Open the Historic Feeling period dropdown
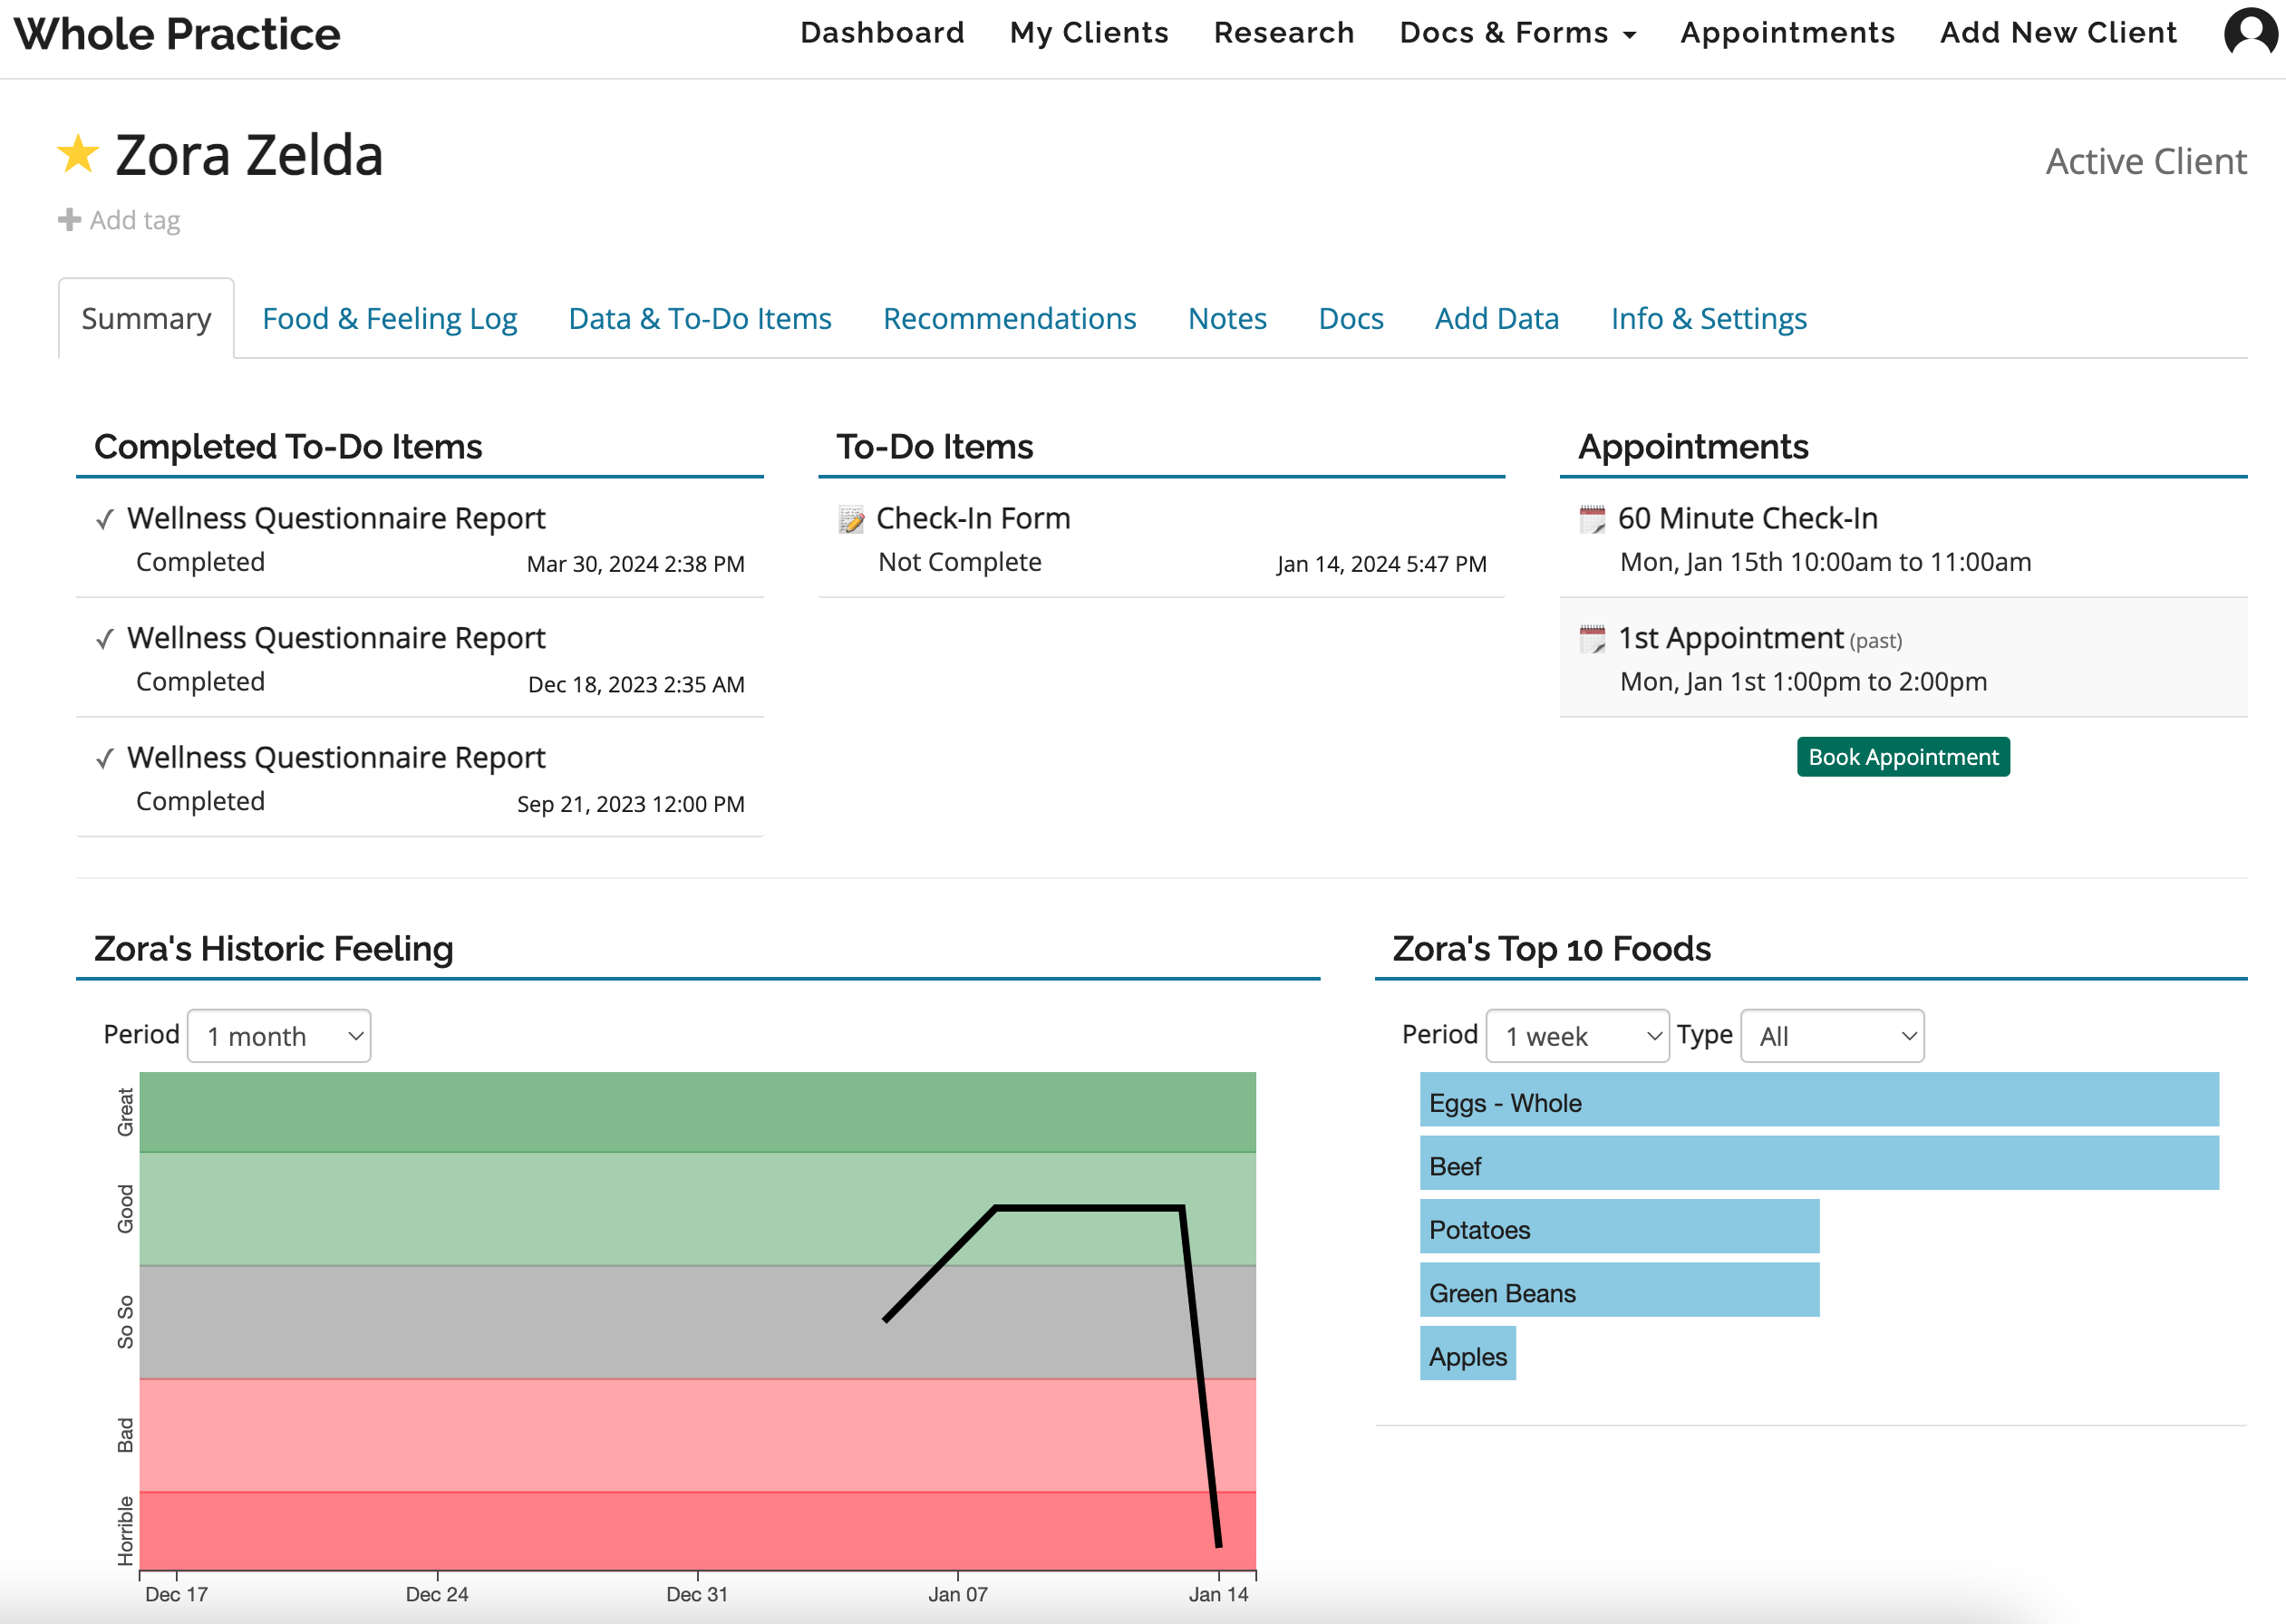Image resolution: width=2286 pixels, height=1624 pixels. point(279,1036)
